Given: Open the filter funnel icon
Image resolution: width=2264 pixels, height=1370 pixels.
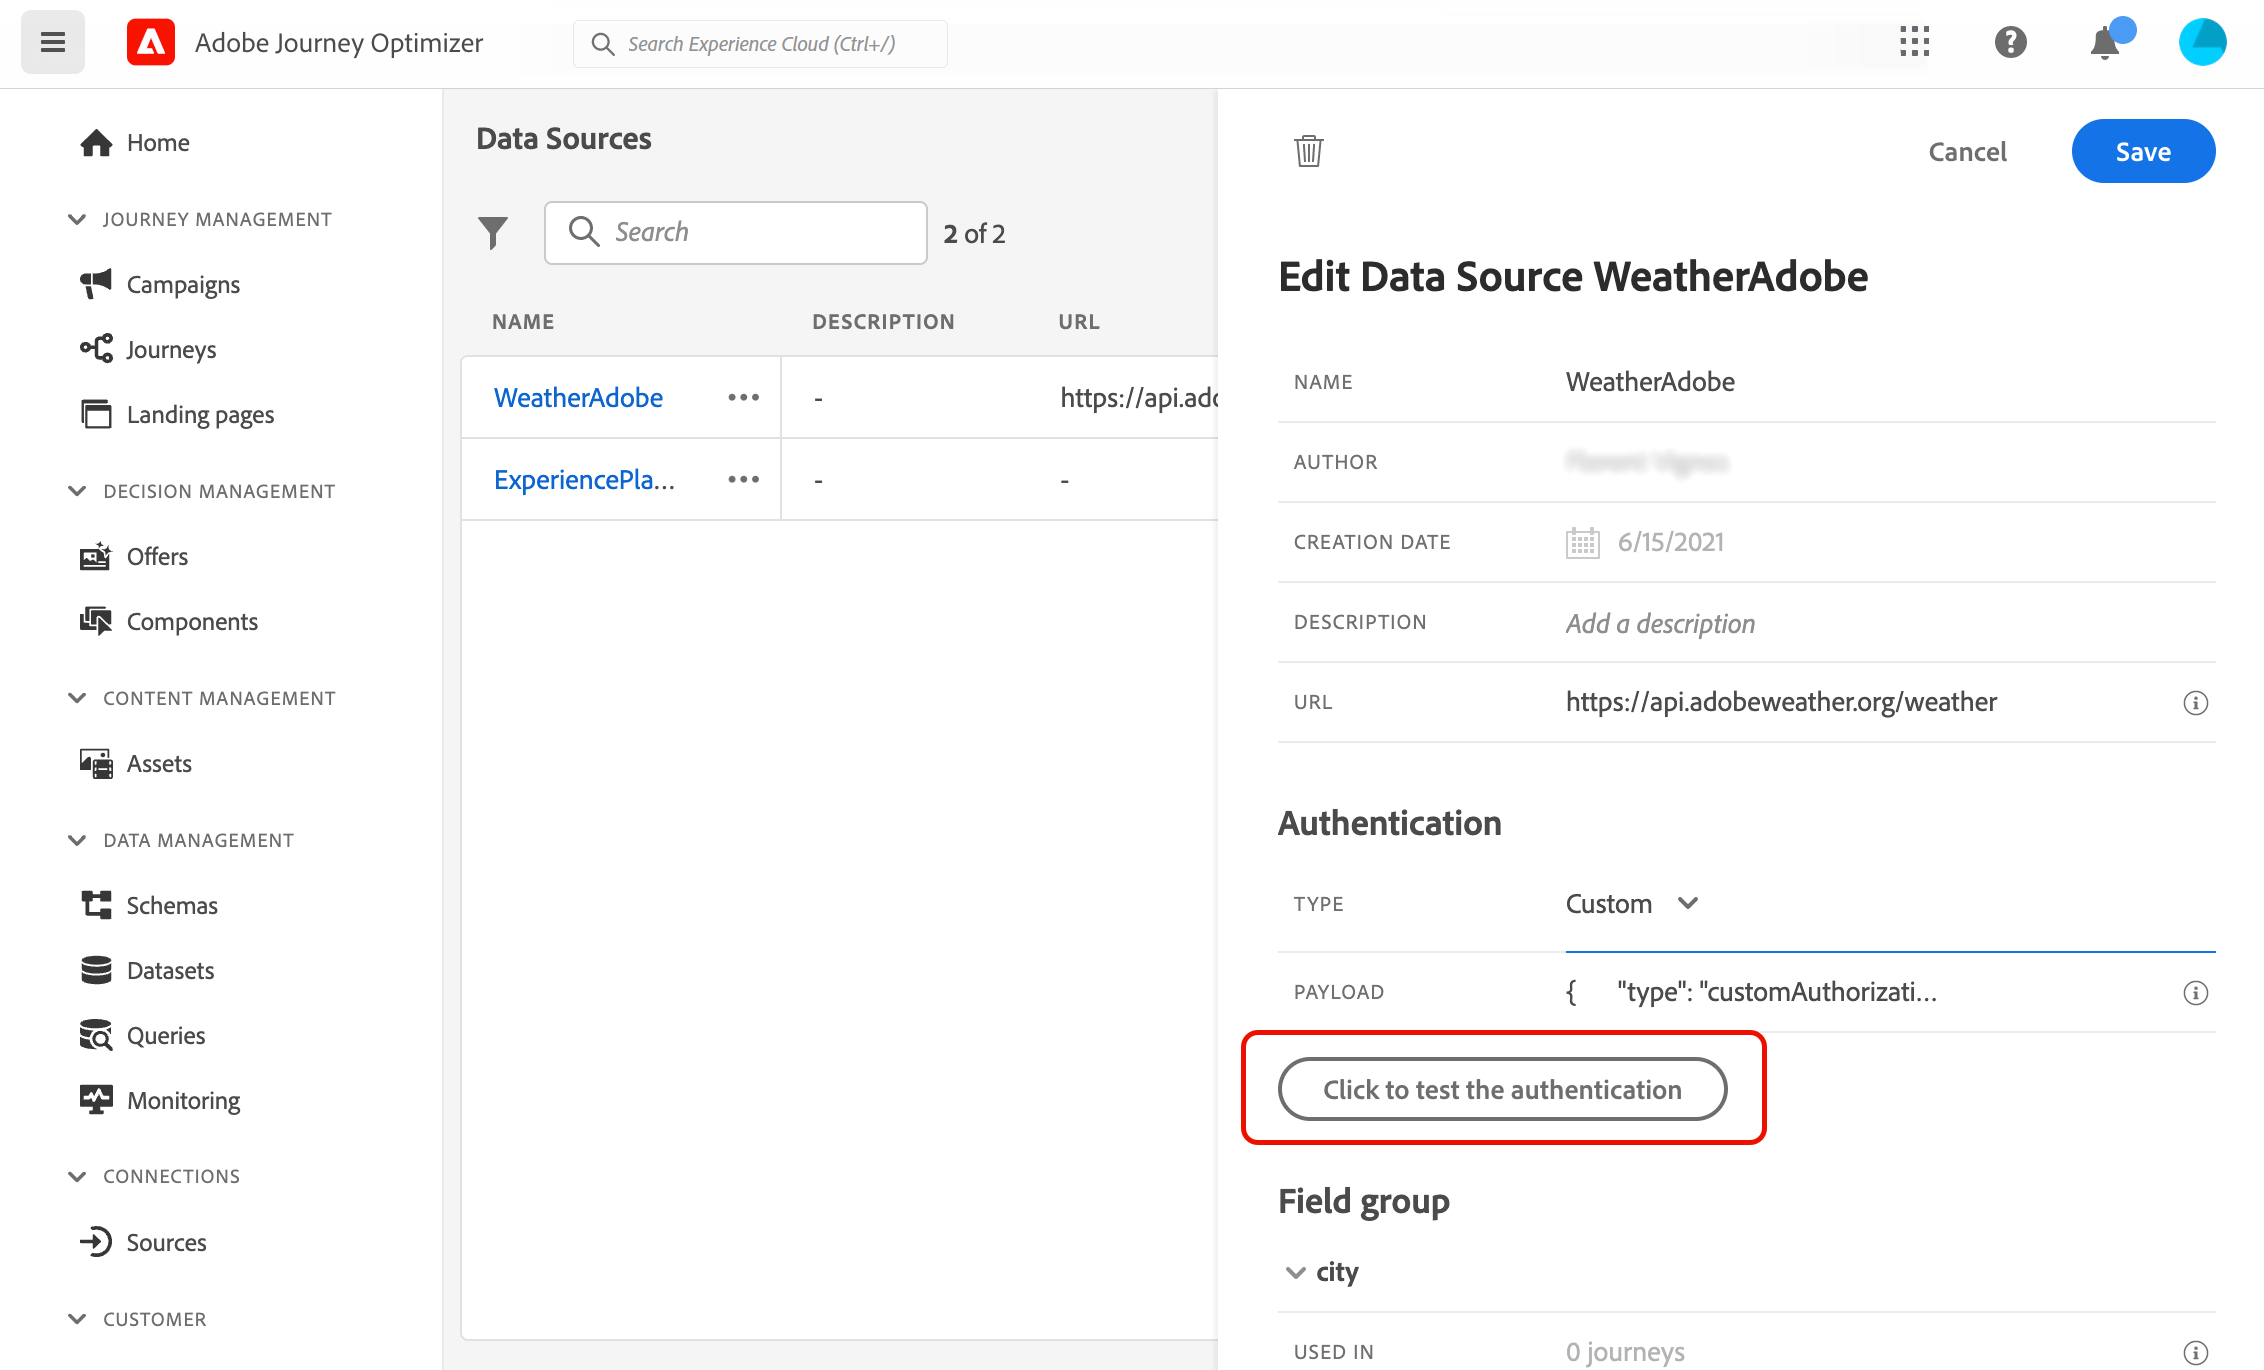Looking at the screenshot, I should (492, 233).
